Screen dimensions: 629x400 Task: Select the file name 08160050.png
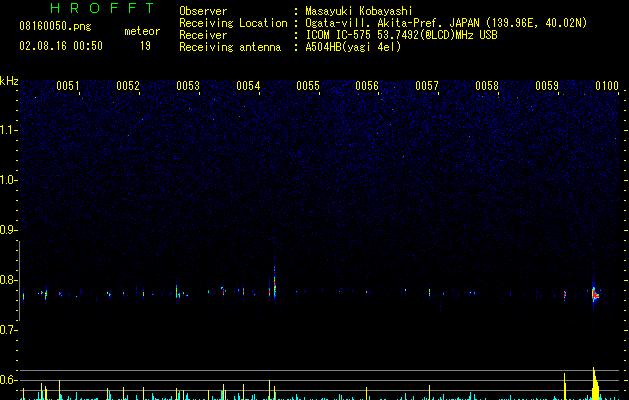point(55,27)
